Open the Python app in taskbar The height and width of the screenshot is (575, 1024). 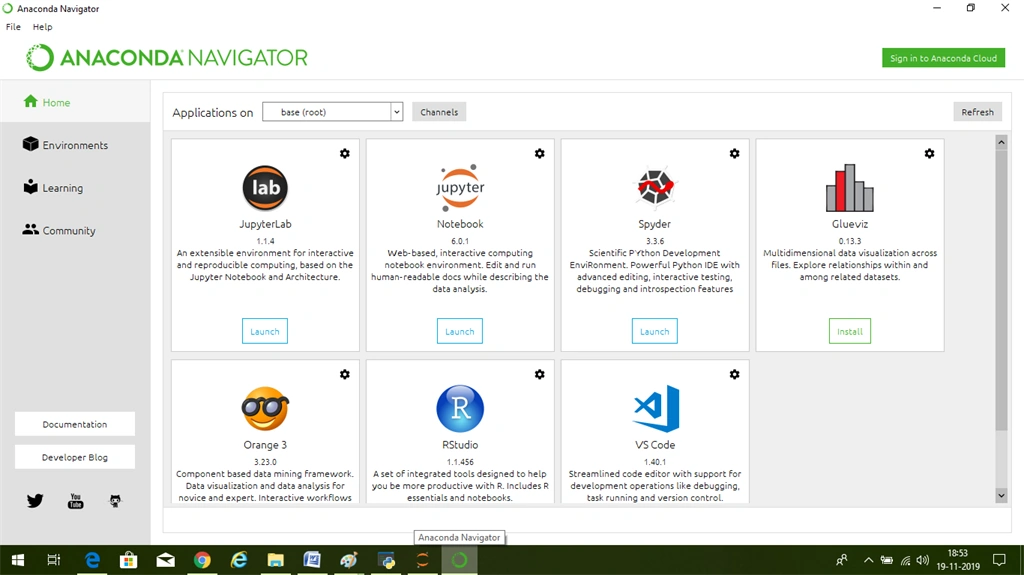pos(386,560)
